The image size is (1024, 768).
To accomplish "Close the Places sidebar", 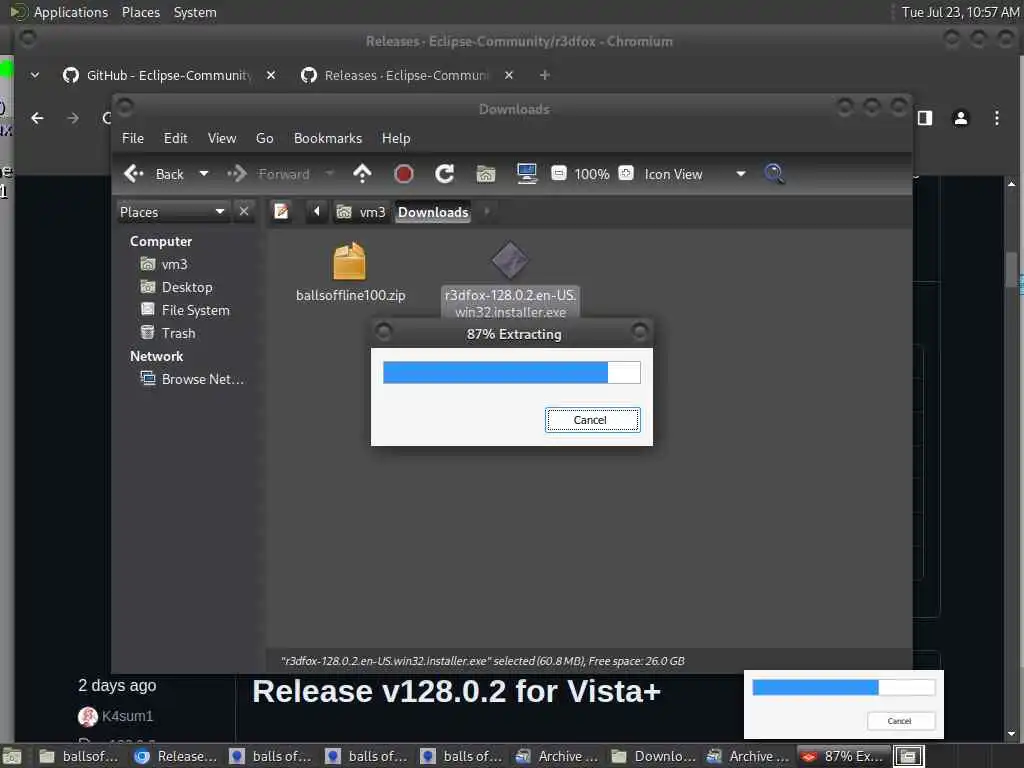I will [x=244, y=212].
